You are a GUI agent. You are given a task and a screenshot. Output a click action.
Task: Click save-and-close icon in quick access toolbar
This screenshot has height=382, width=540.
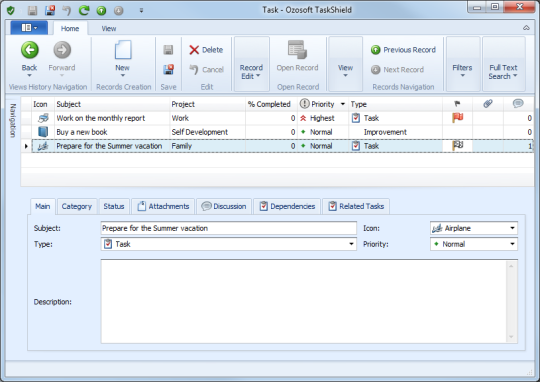[50, 10]
